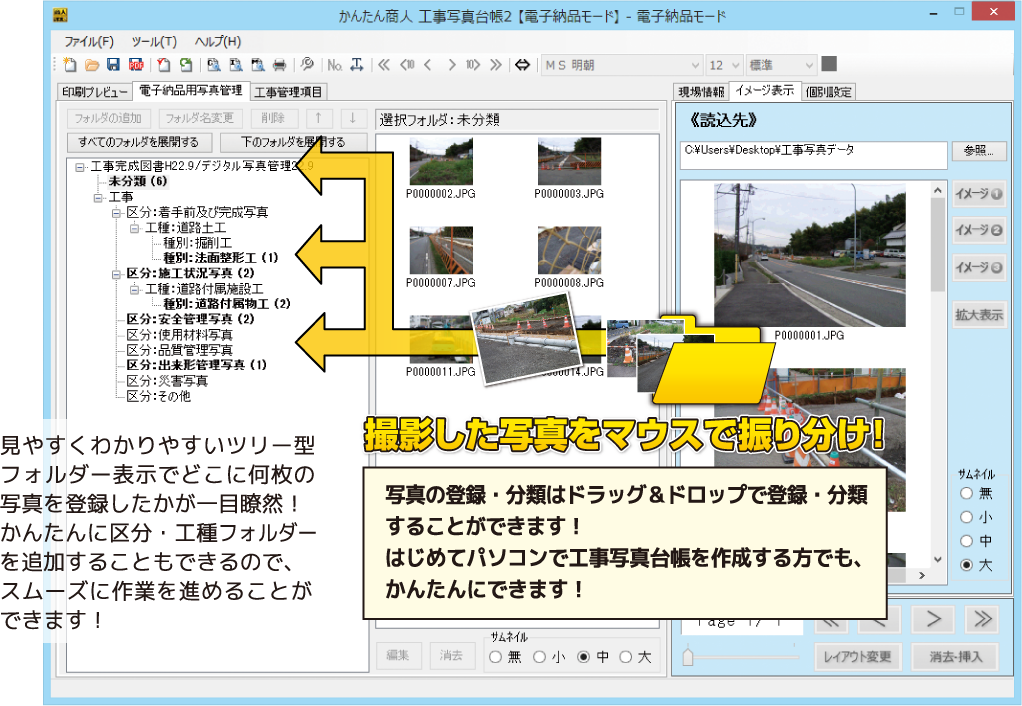Click すべてのフォルダを展開する button
The height and width of the screenshot is (706, 1022).
(x=138, y=141)
